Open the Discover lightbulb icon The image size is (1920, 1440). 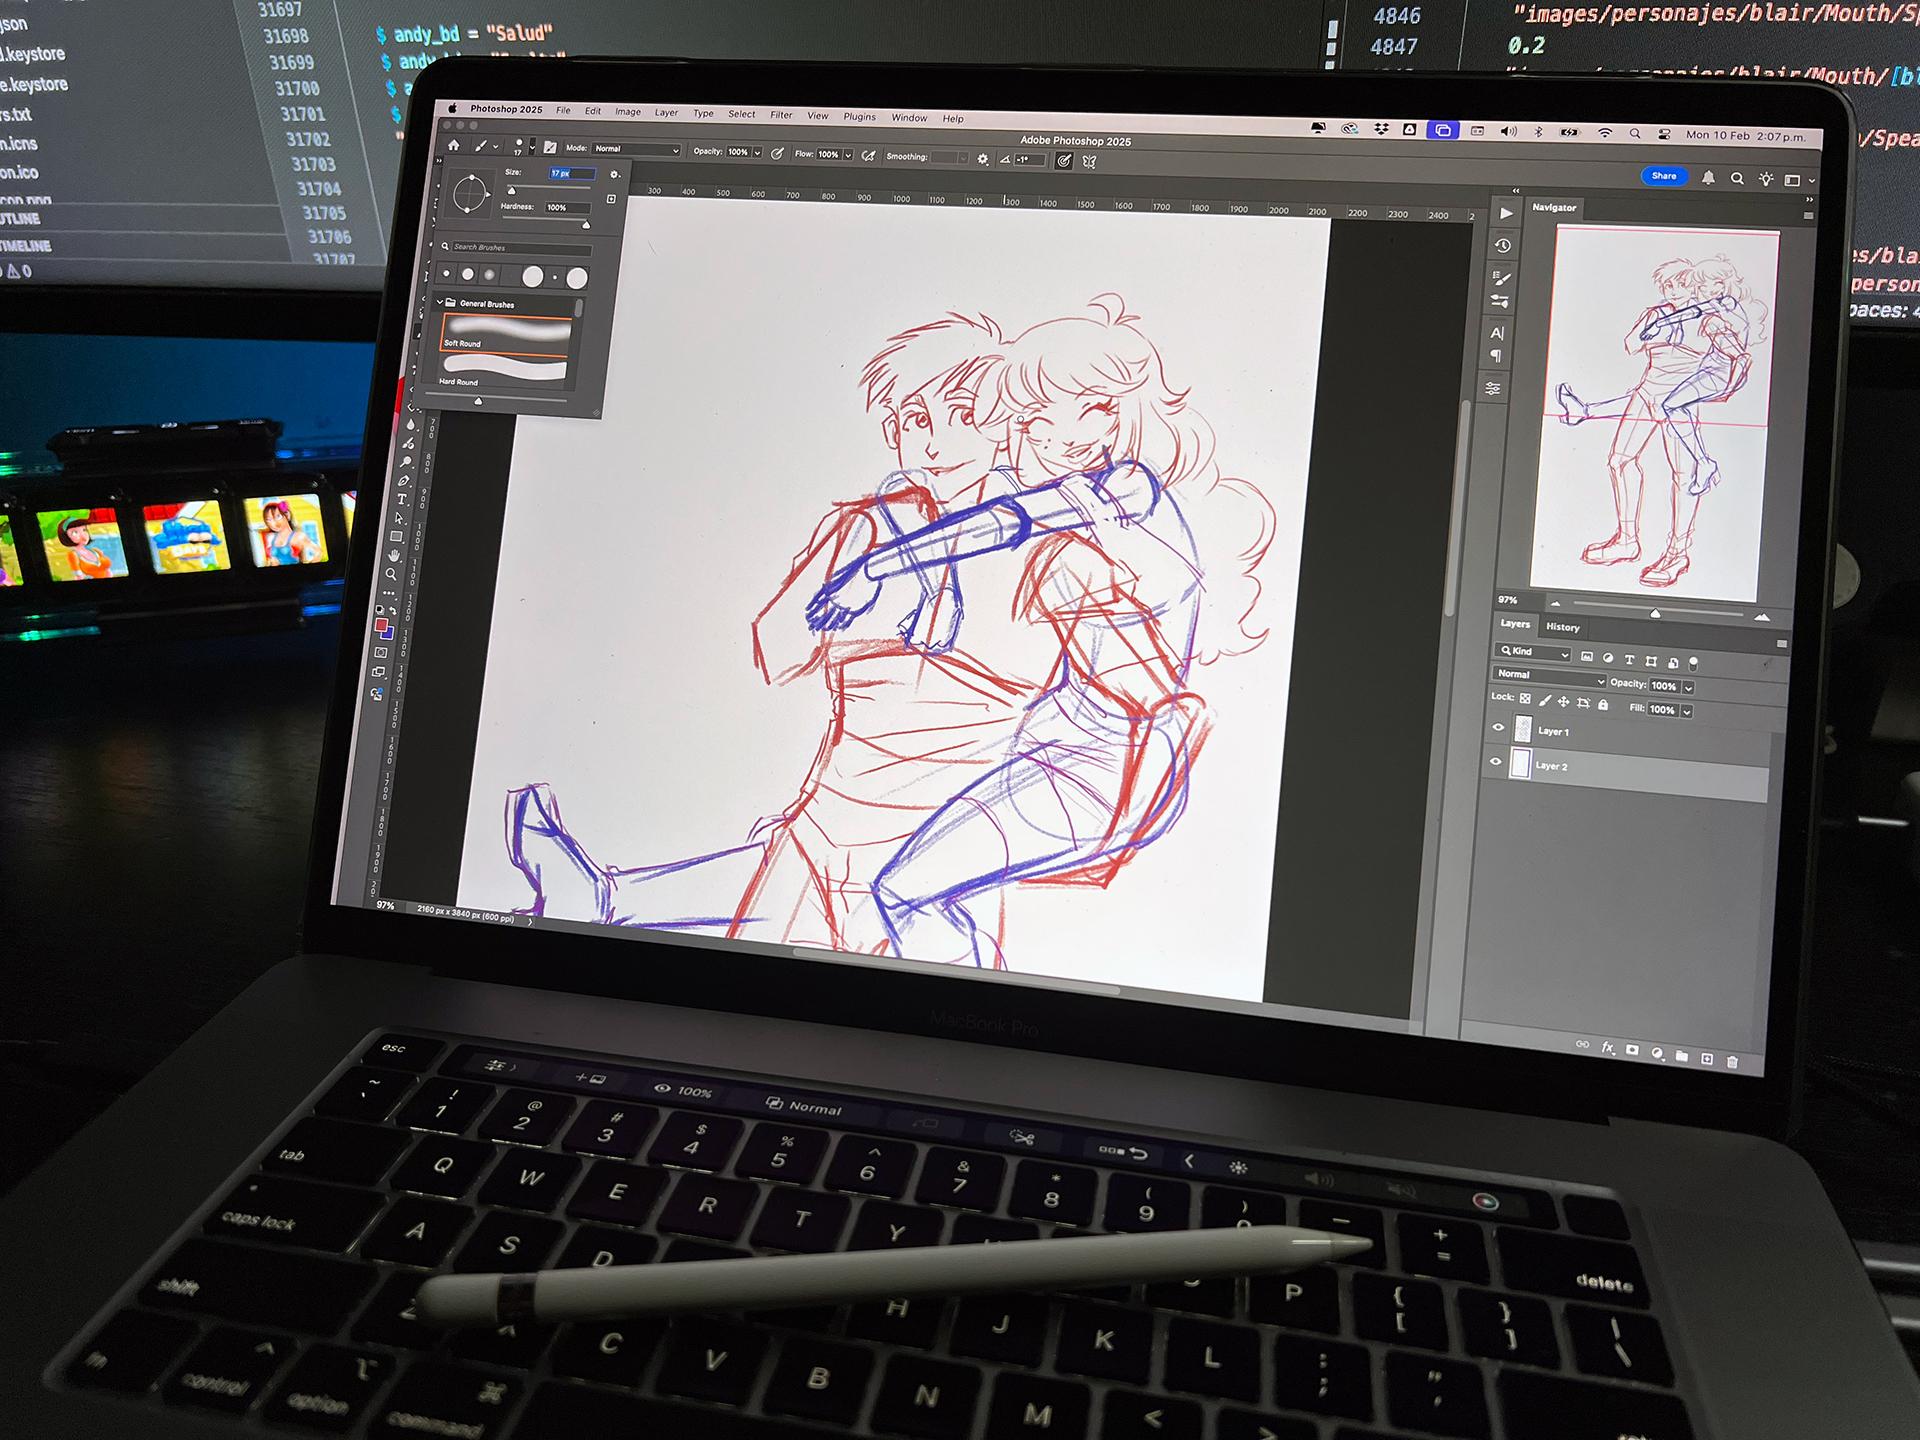click(x=1766, y=180)
